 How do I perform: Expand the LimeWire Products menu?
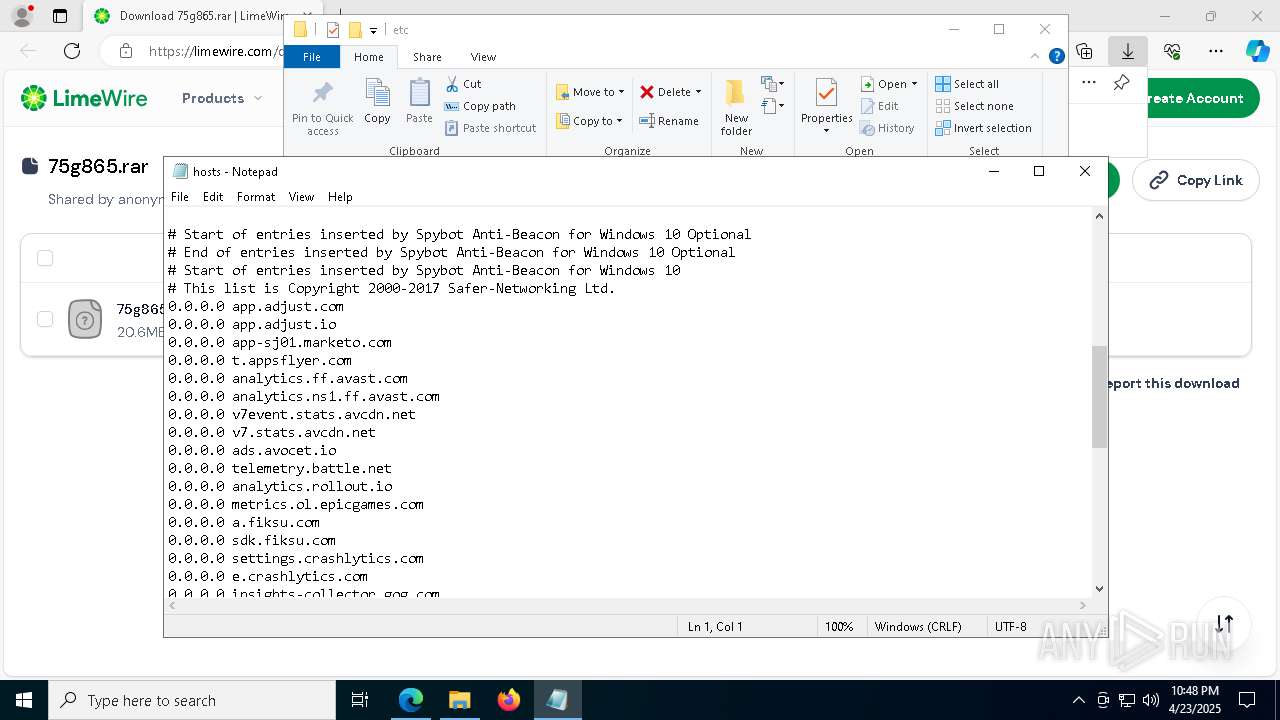pyautogui.click(x=222, y=98)
